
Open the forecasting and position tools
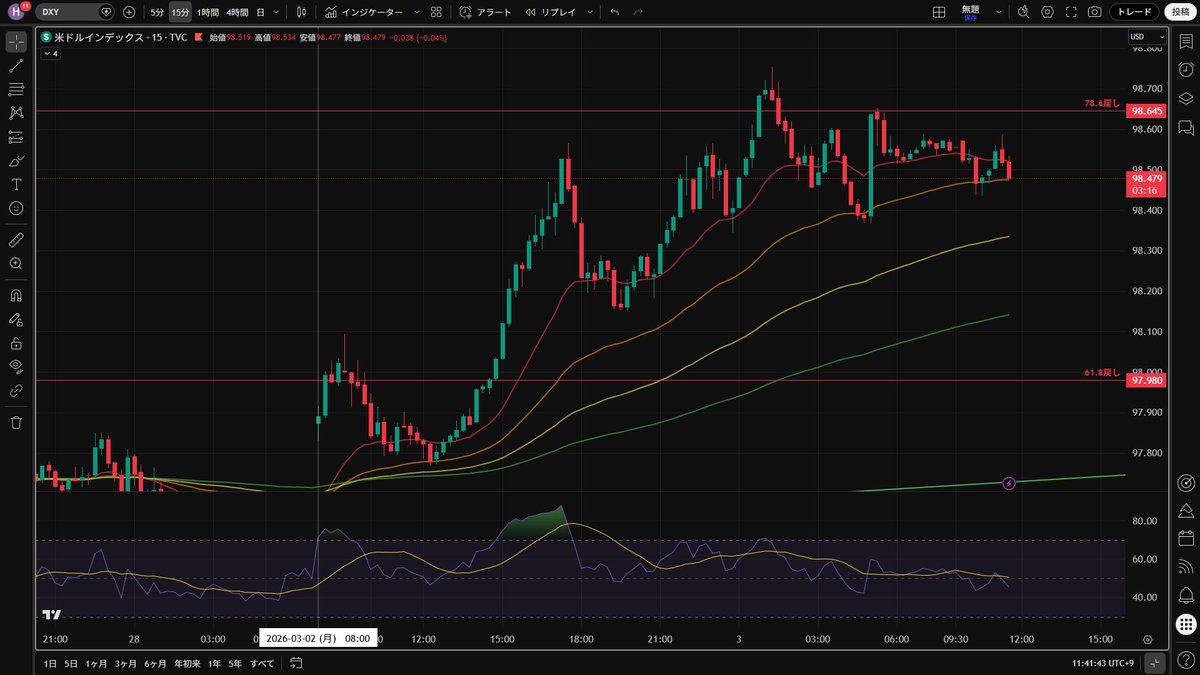[16, 137]
